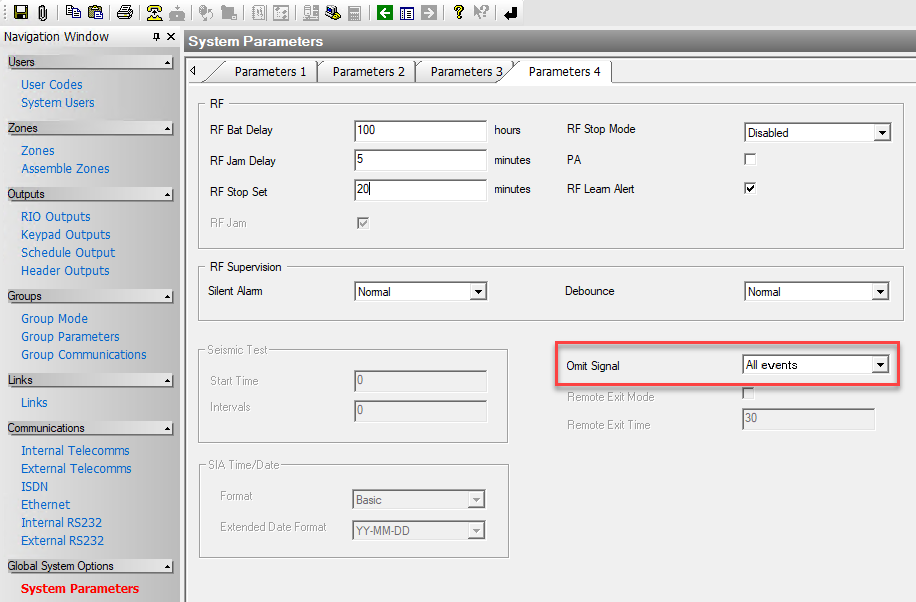Uncheck the RF Learn Alert checkbox

point(750,188)
